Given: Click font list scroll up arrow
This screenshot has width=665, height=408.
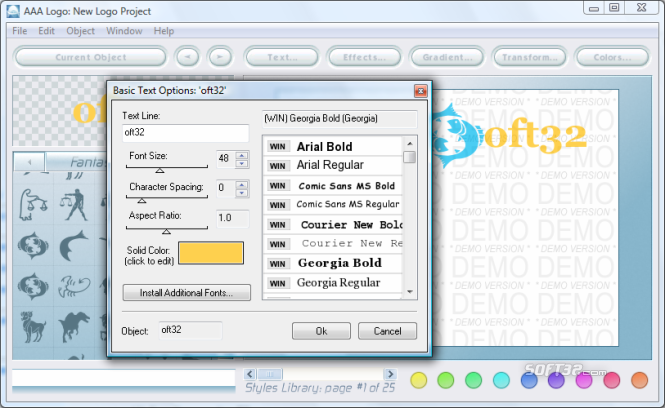Looking at the screenshot, I should click(410, 144).
